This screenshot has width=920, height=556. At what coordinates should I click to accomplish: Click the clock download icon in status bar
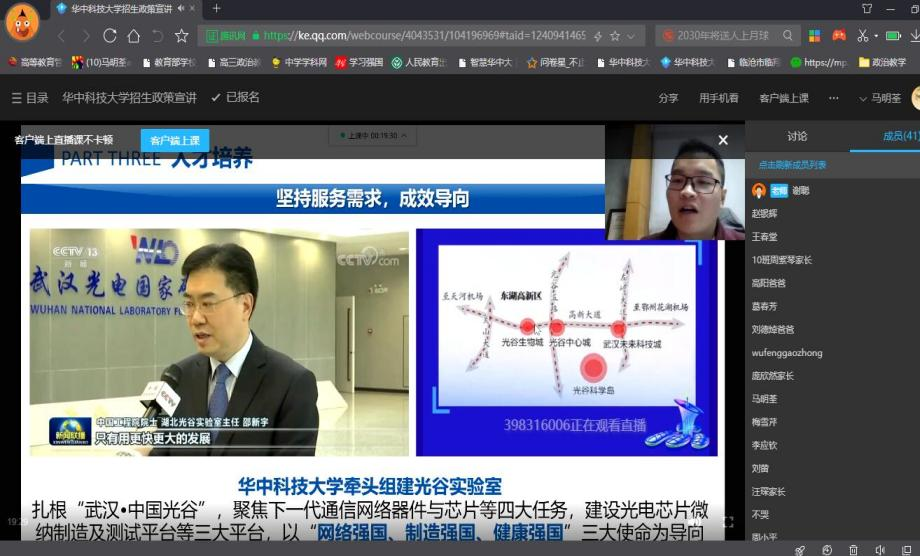click(827, 550)
